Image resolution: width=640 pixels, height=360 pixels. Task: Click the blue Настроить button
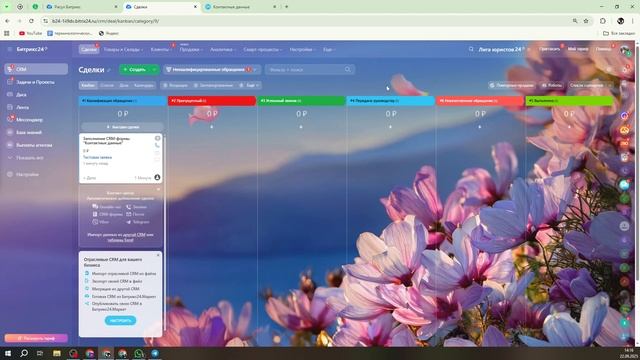tap(120, 320)
